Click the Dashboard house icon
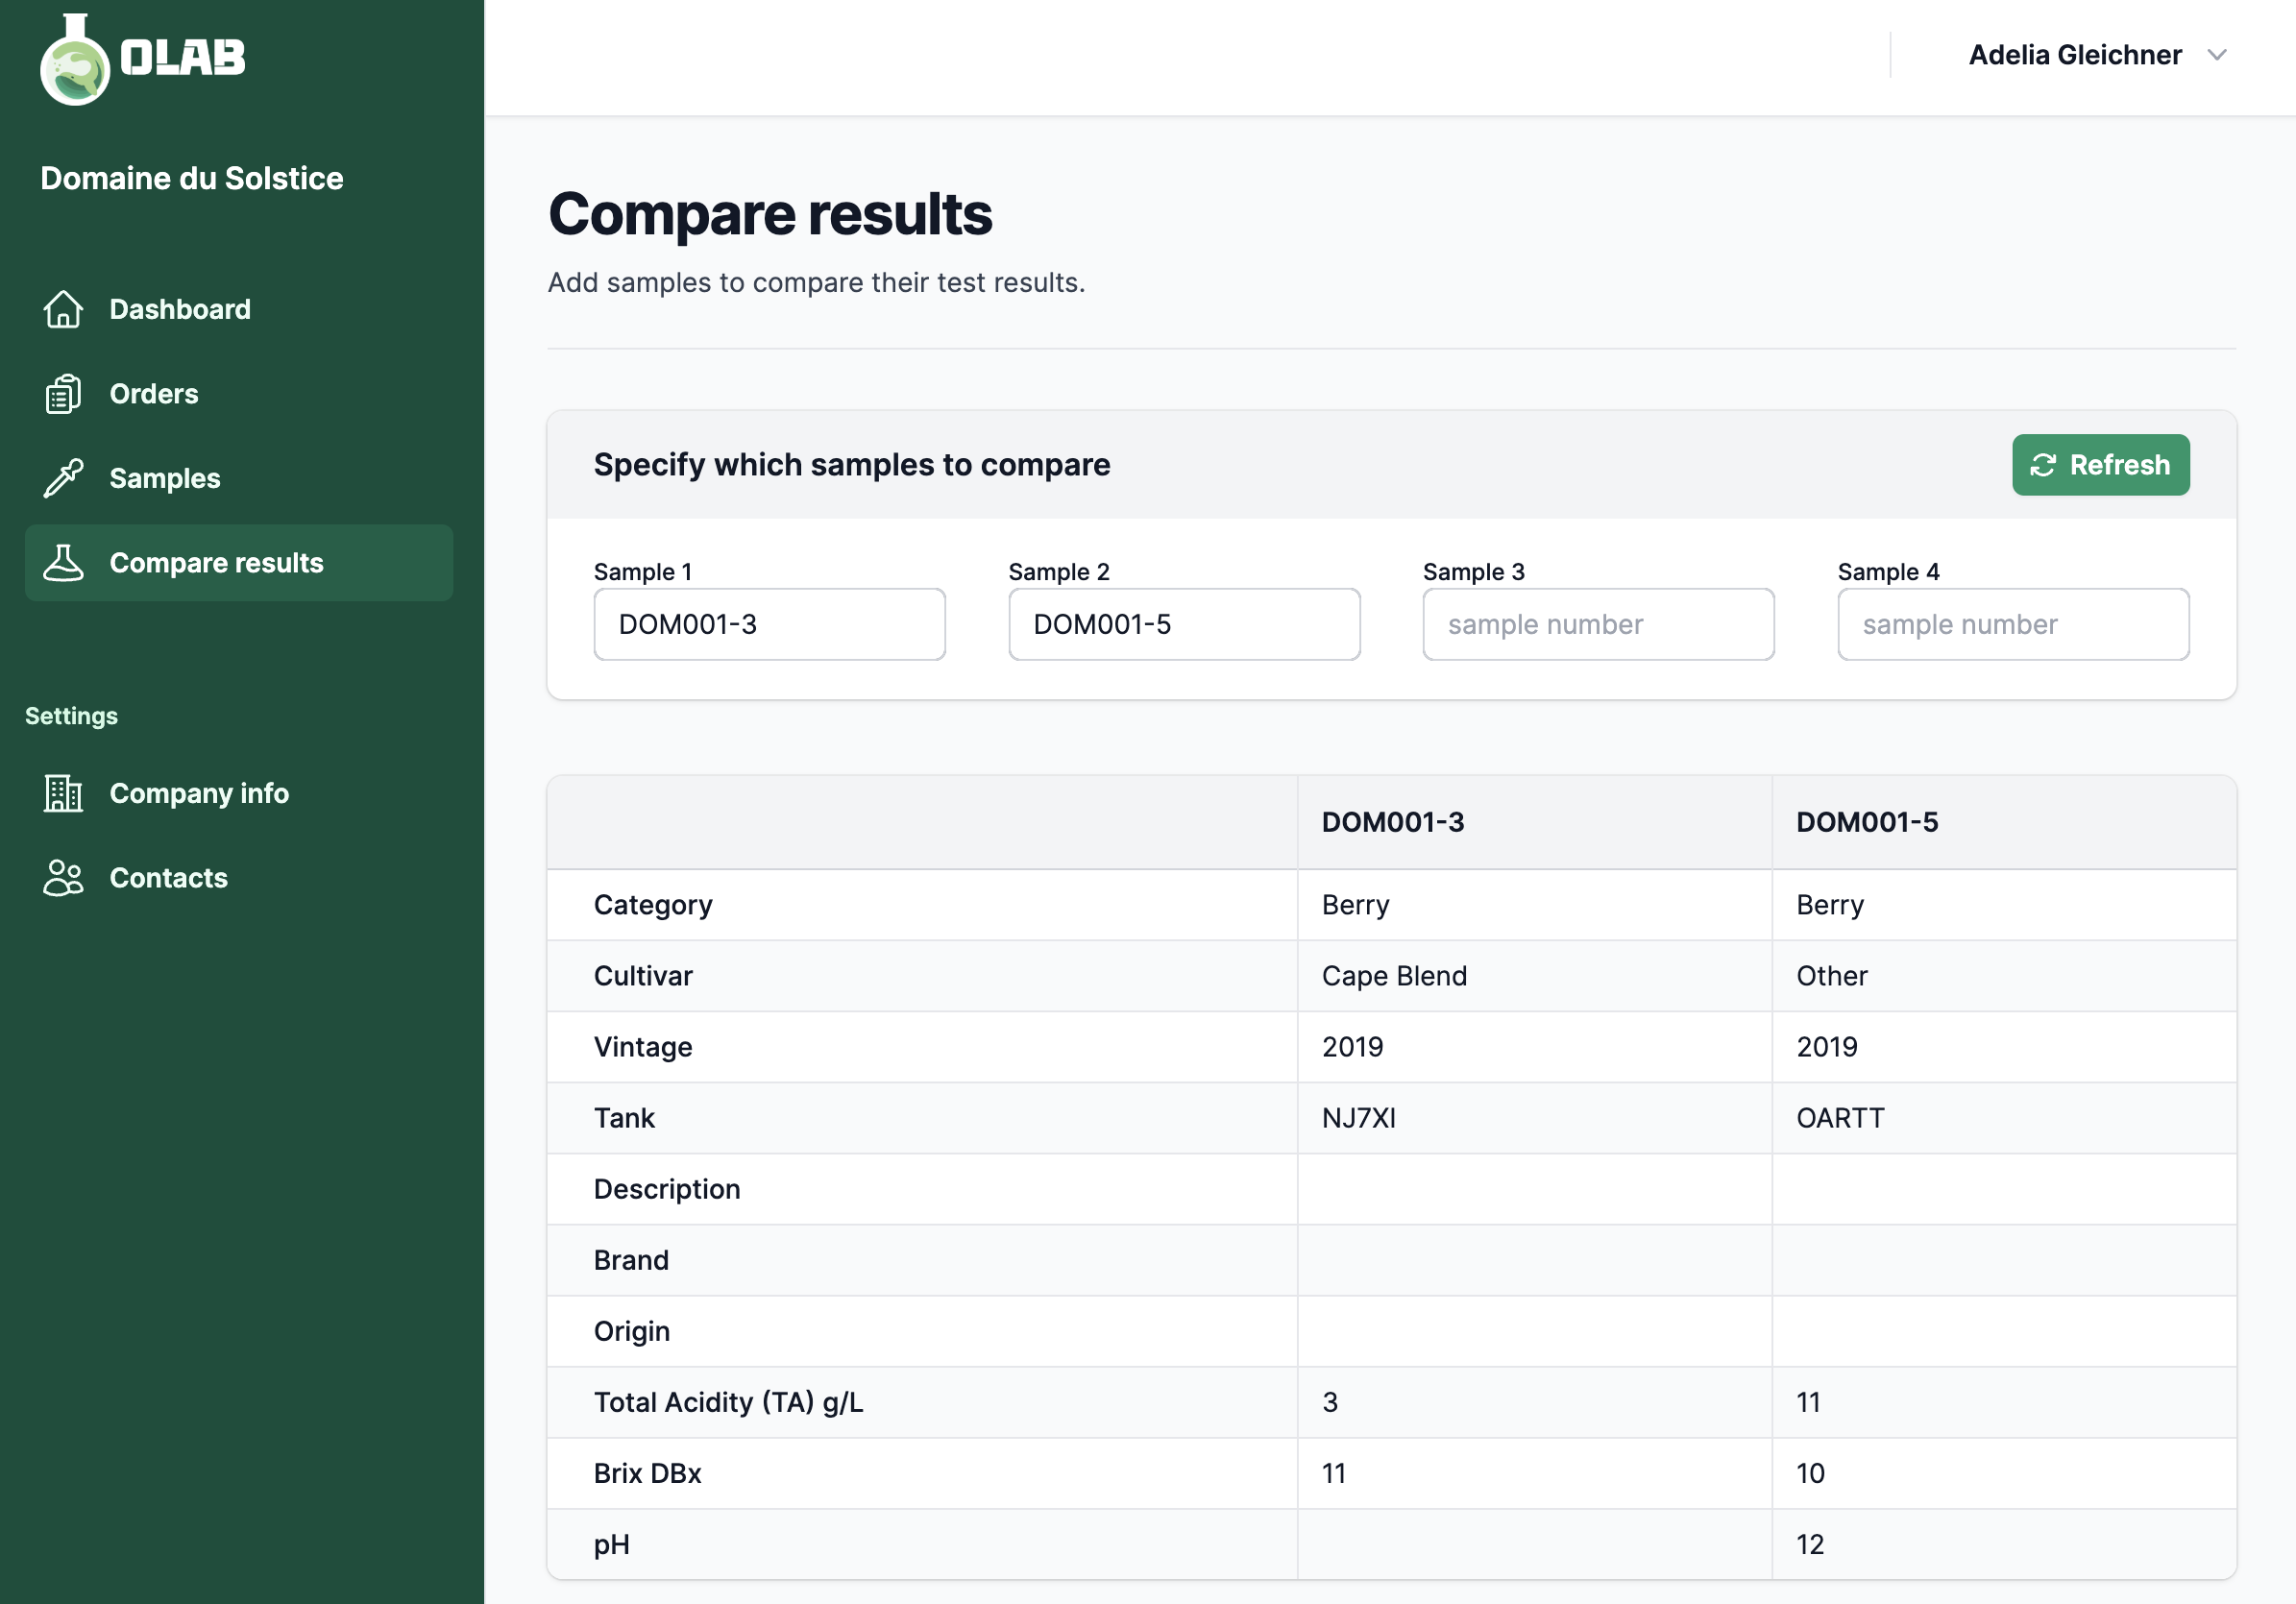The height and width of the screenshot is (1604, 2296). [63, 309]
